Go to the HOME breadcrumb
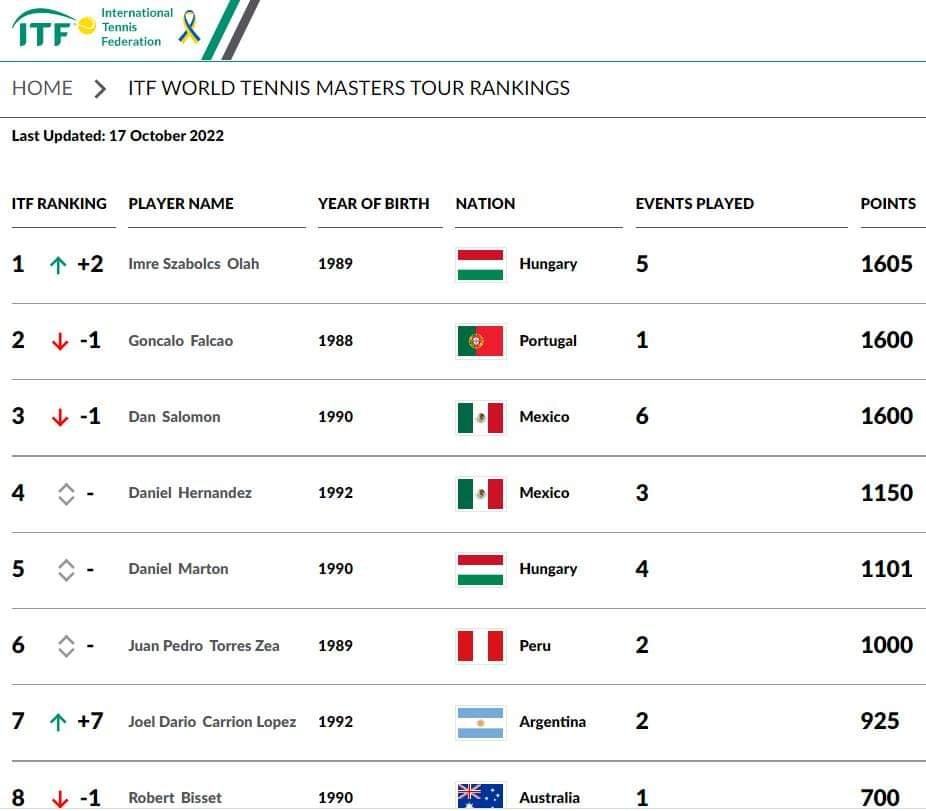Screen dimensions: 926x811 point(42,88)
